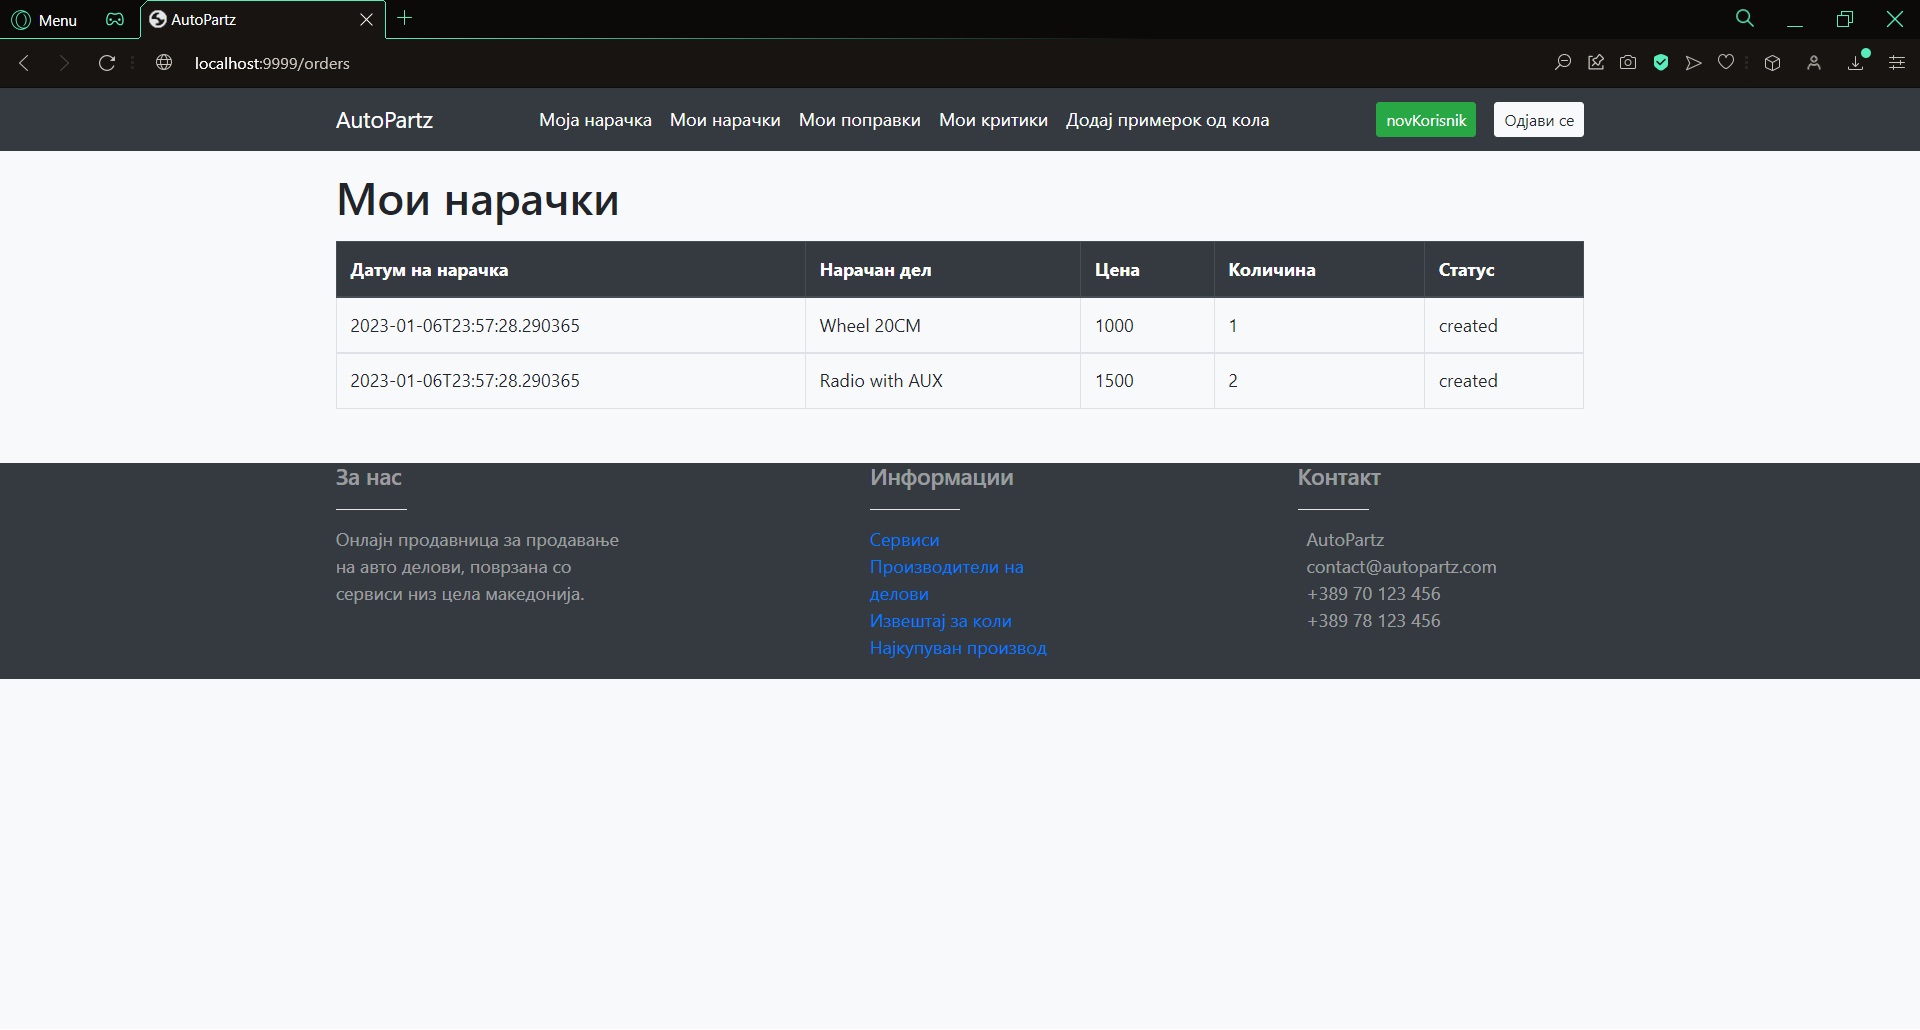Viewport: 1920px width, 1030px height.
Task: Take a snapshot with the camera icon
Action: coord(1628,63)
